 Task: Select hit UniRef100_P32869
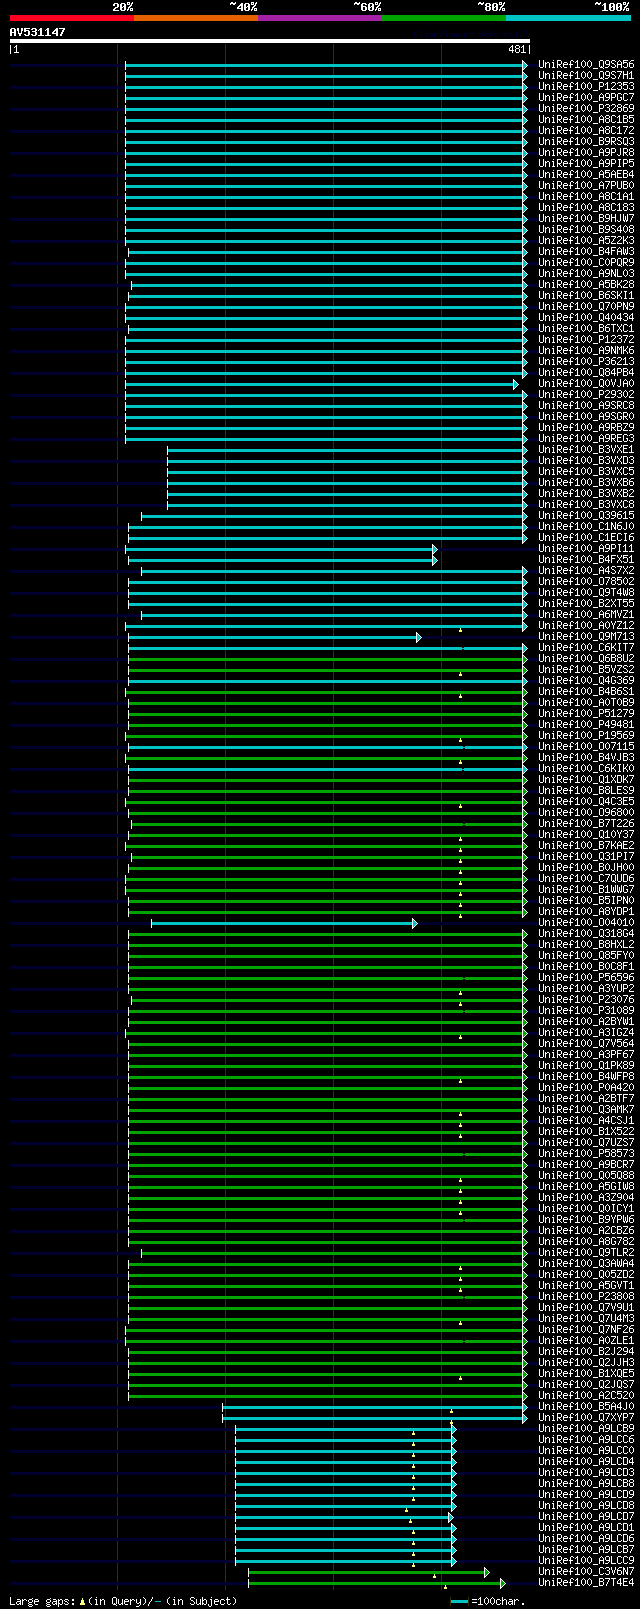tap(586, 108)
